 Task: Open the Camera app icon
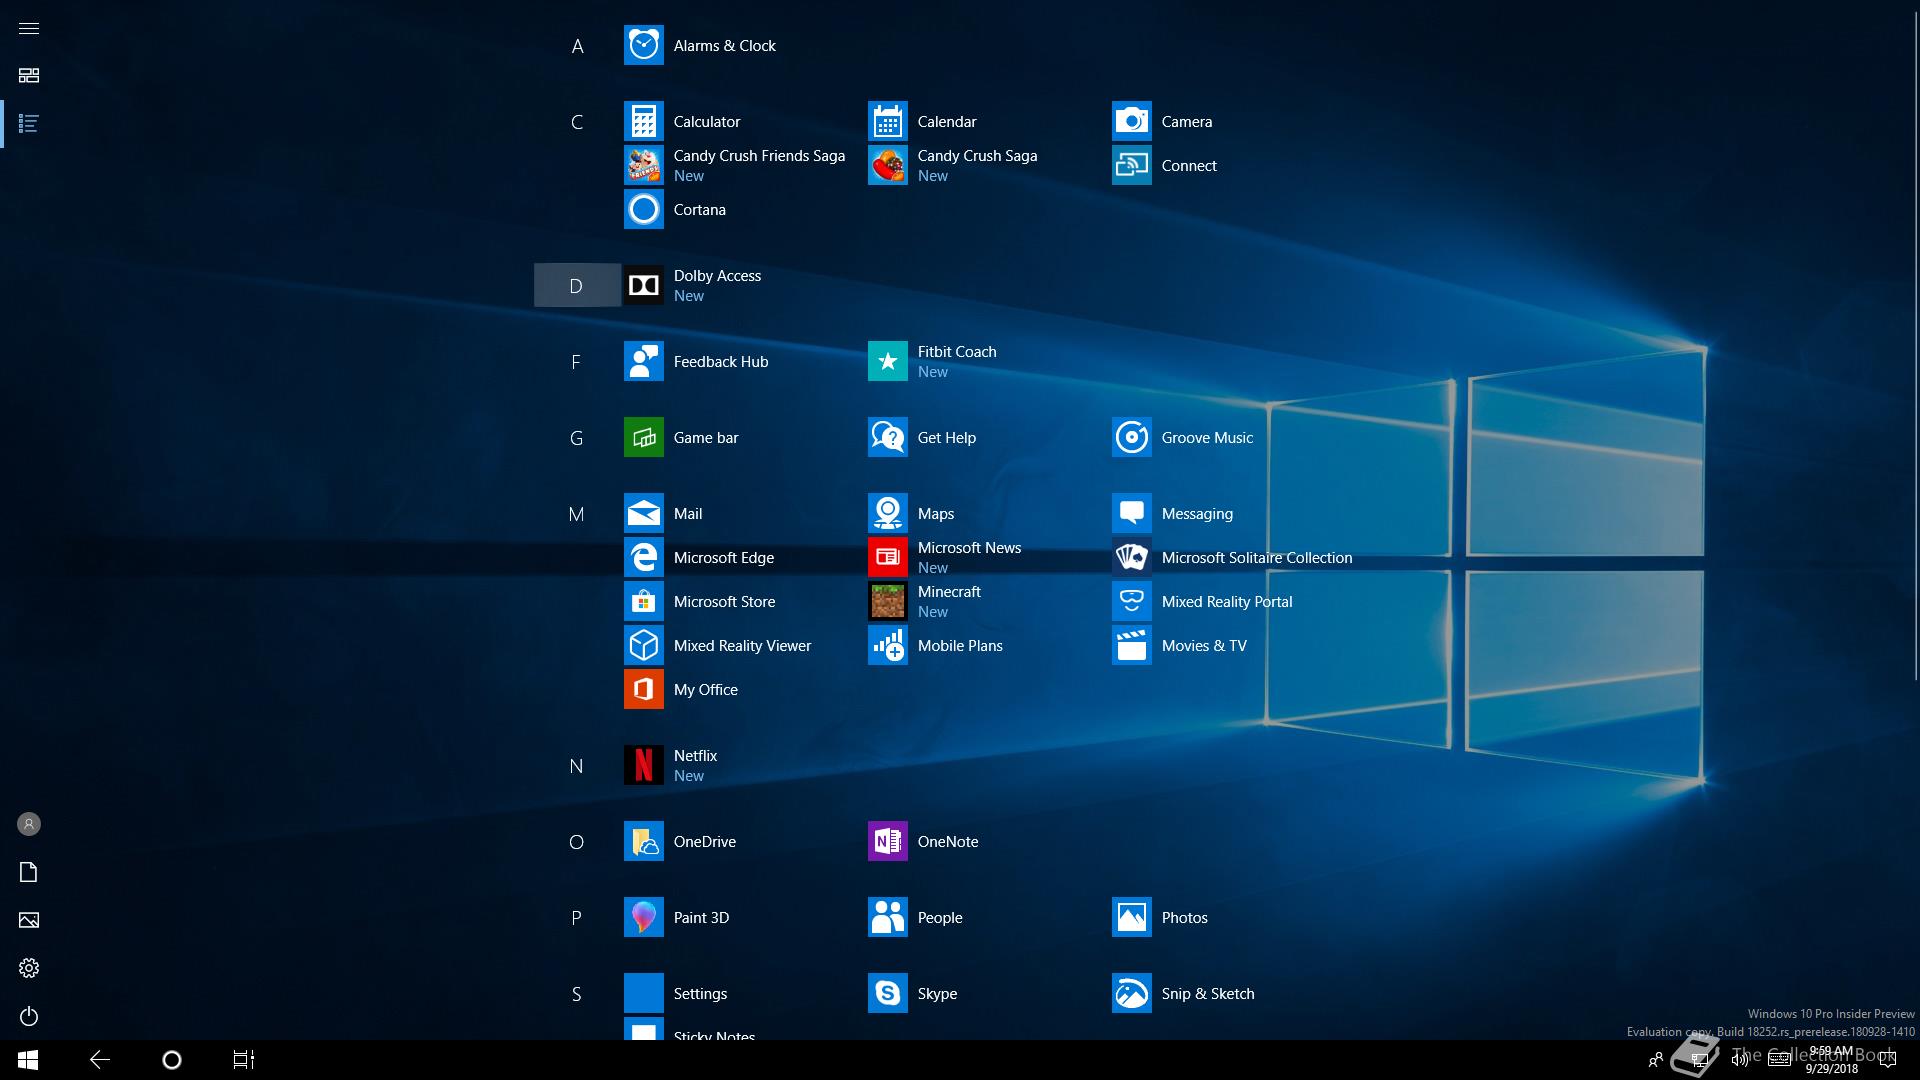[x=1131, y=122]
